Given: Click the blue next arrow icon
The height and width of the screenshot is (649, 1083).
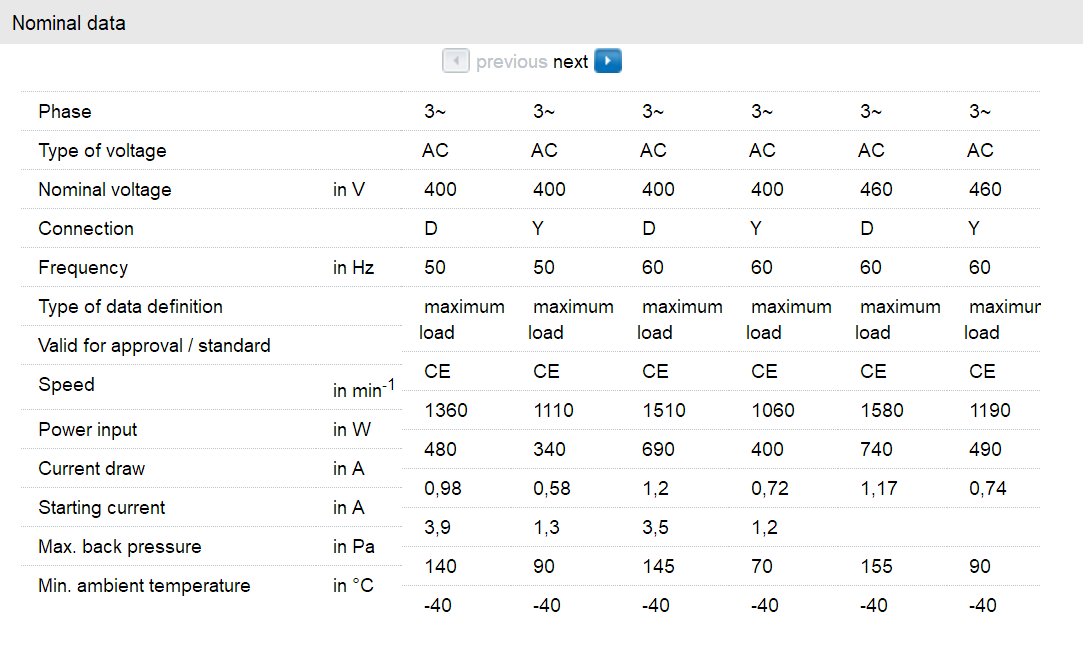Looking at the screenshot, I should pos(607,61).
